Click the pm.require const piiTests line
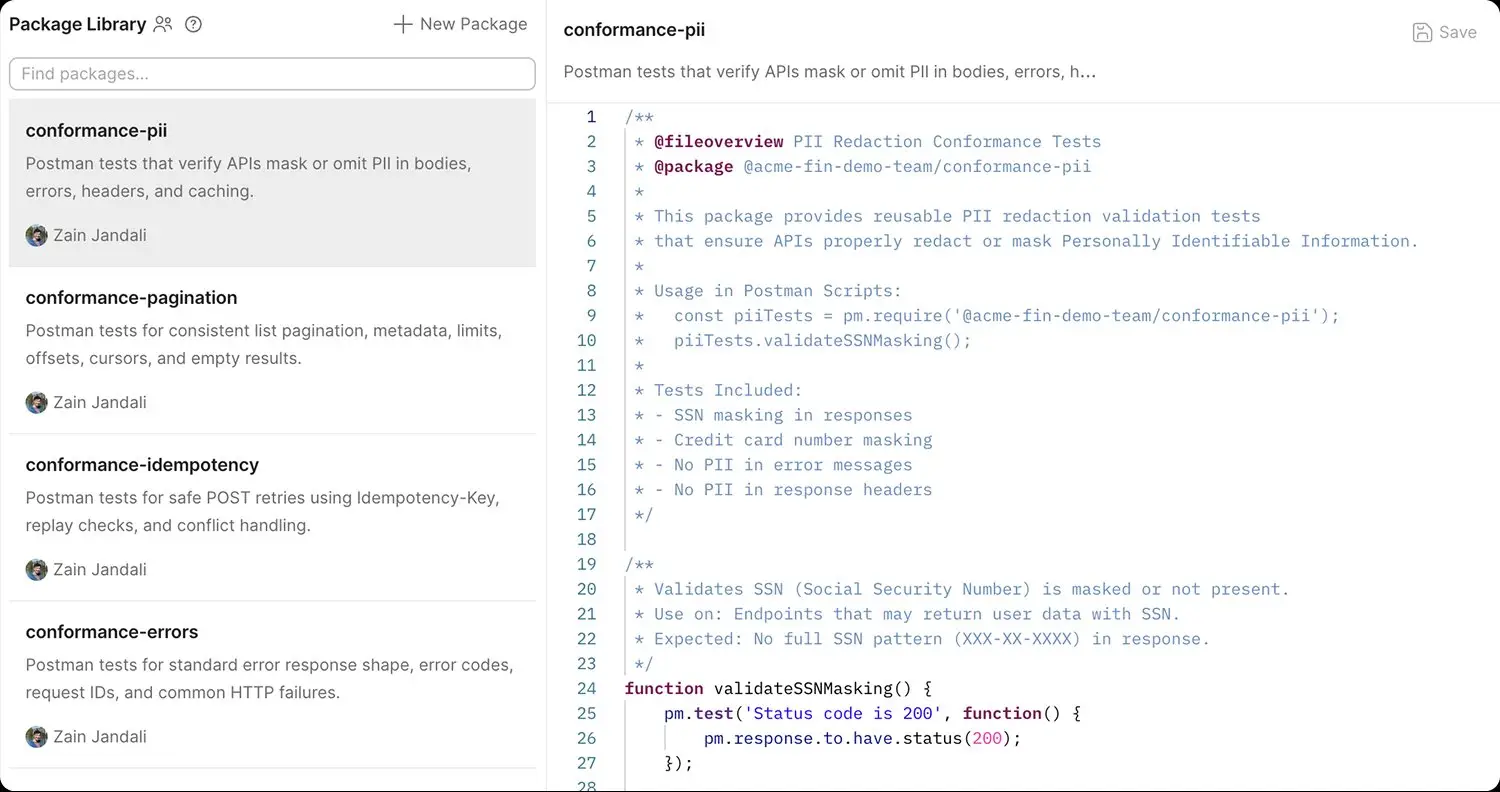Viewport: 1500px width, 792px height. 987,316
